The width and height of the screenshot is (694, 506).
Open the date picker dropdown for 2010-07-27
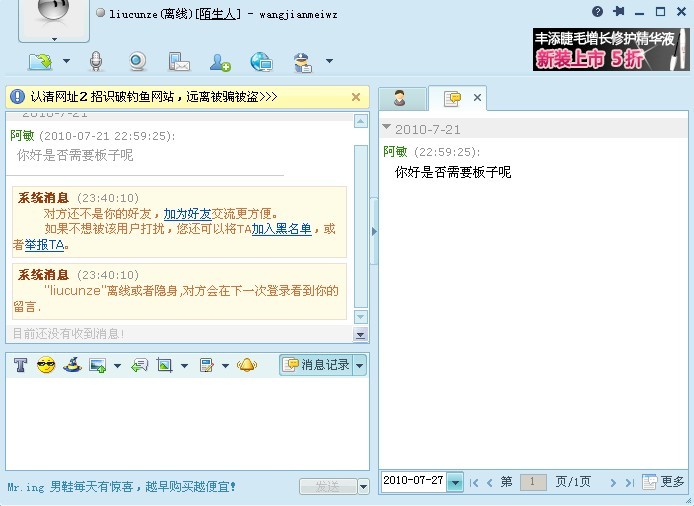coord(455,482)
